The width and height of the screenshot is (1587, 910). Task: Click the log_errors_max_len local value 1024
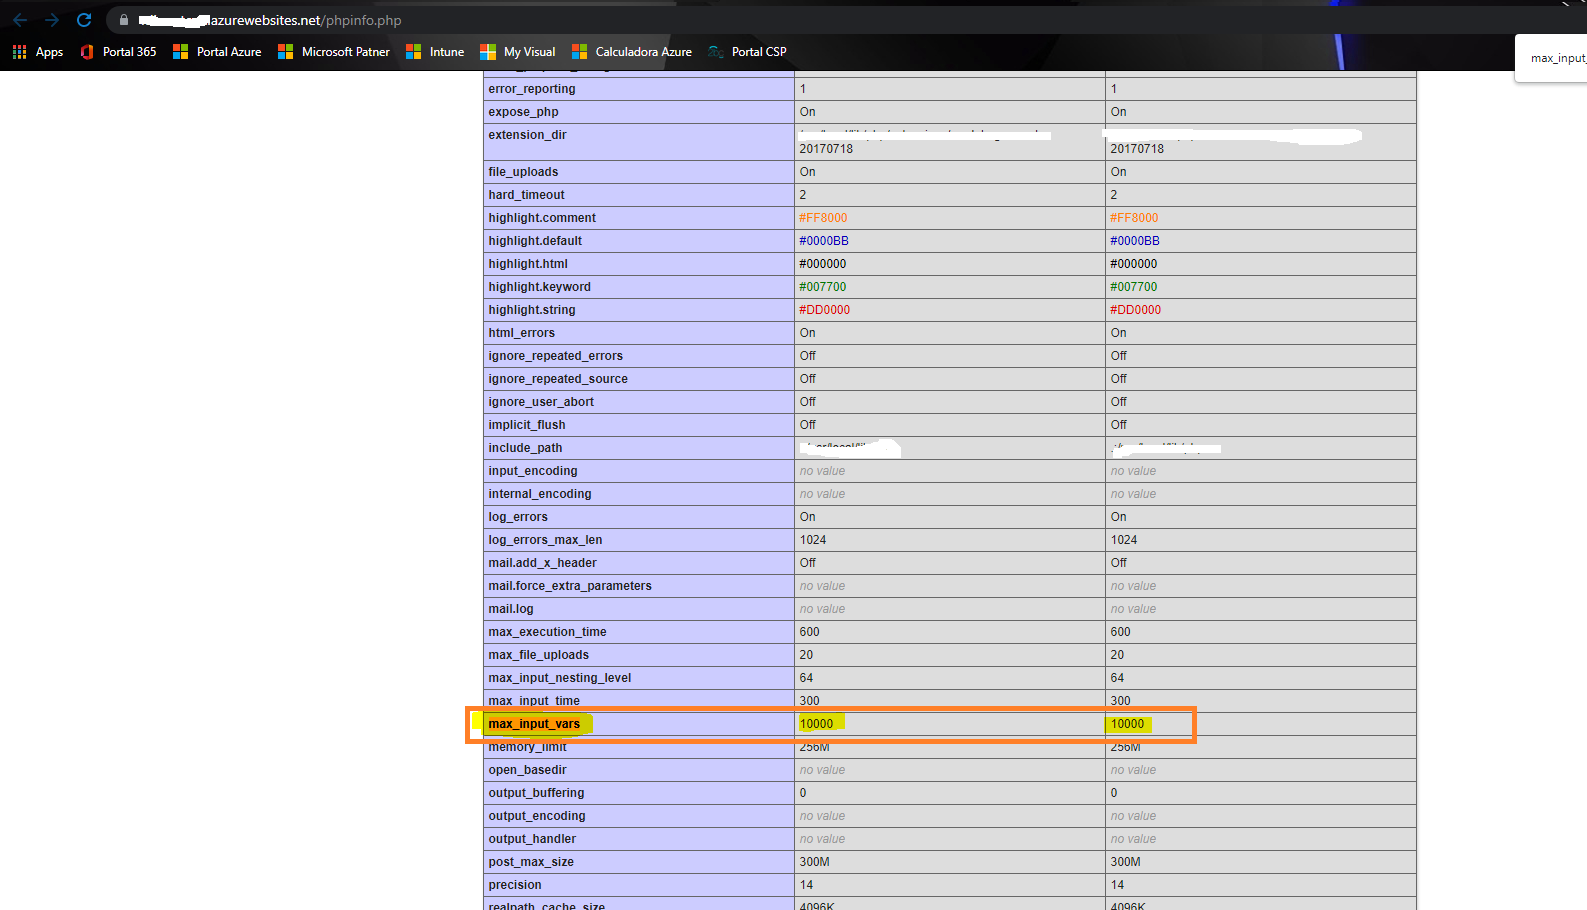coord(813,540)
